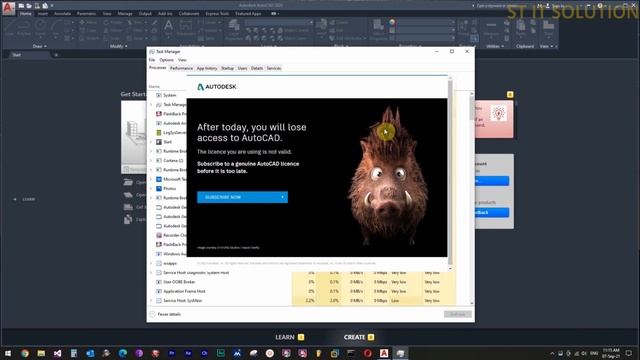Expand the Modify panel dropdown in ribbon
640x360 pixels.
point(118,46)
